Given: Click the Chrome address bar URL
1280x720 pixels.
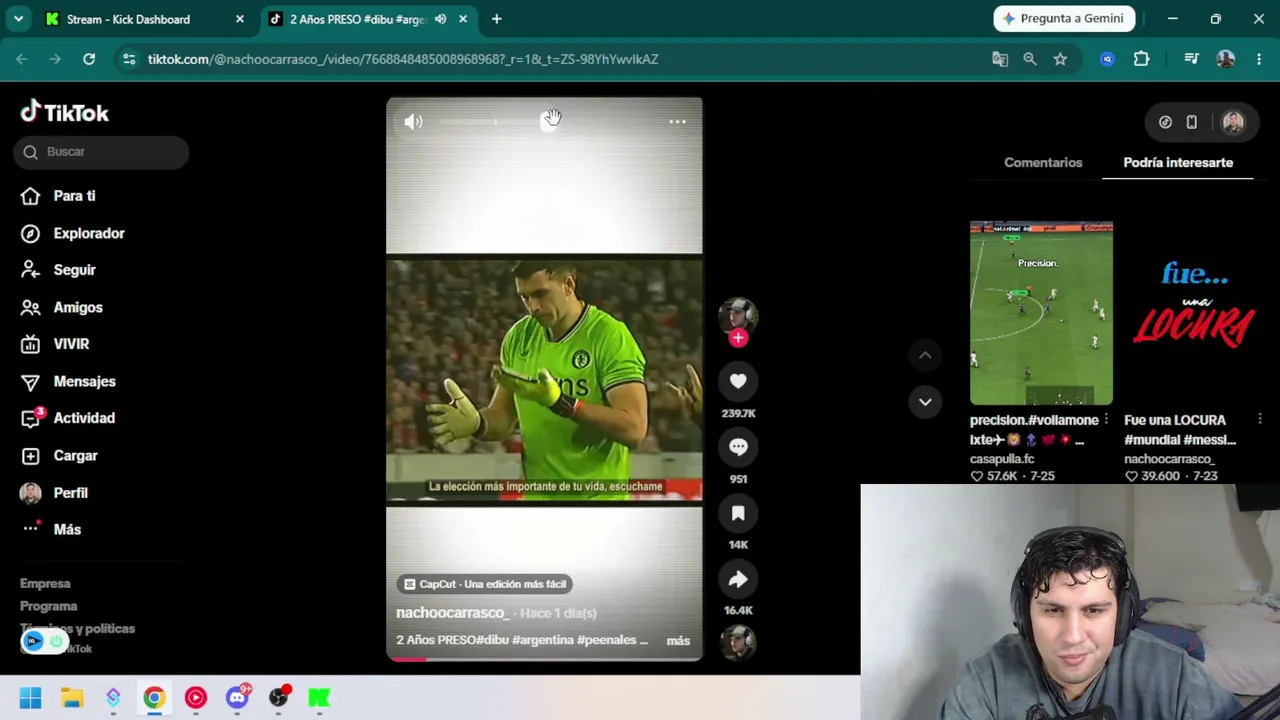Looking at the screenshot, I should 403,59.
